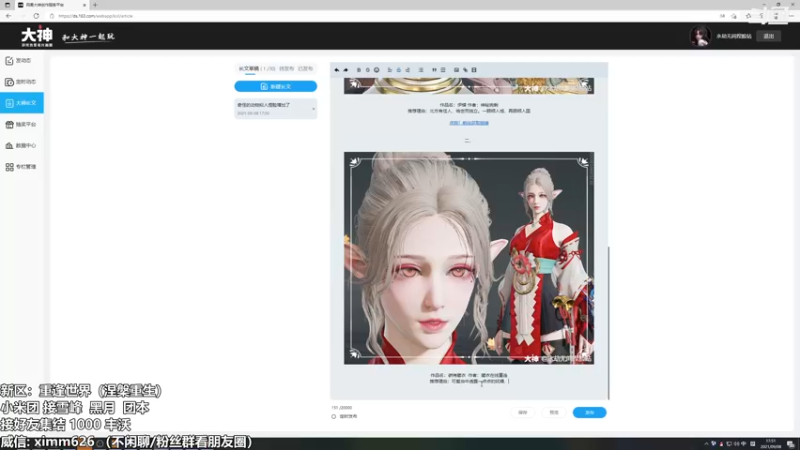Screen dimensions: 800x450
Task: Click the last icon in the editor toolbar
Action: tap(474, 70)
